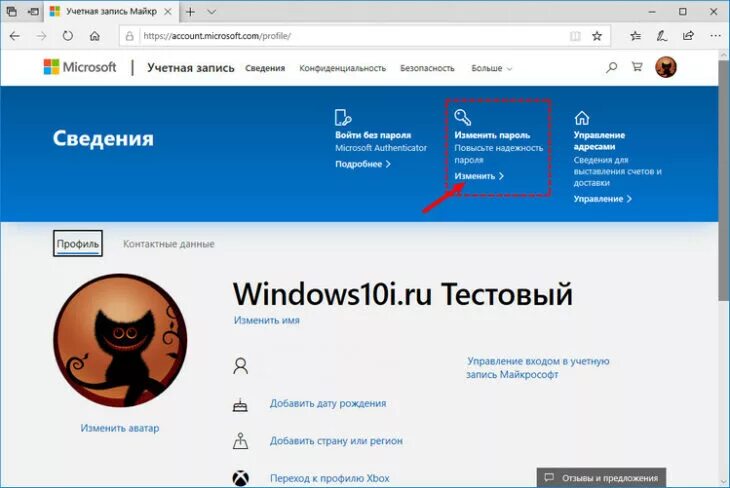Open account menu via header avatar
730x488 pixels.
tap(666, 67)
